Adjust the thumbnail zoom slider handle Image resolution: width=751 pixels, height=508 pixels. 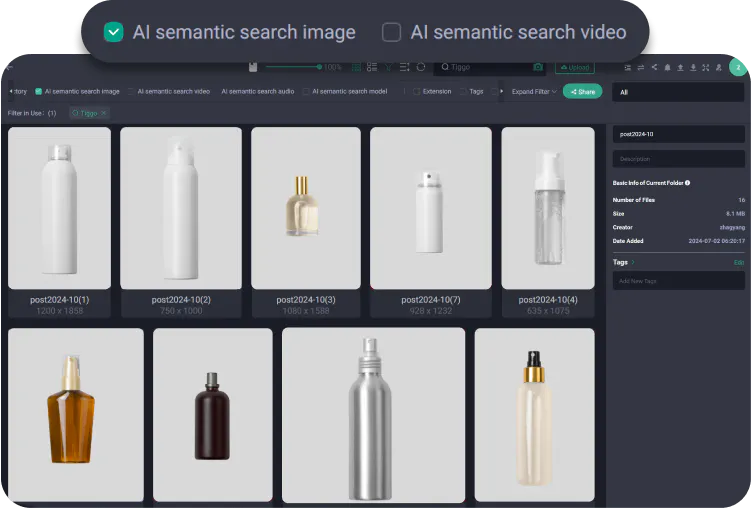coord(319,67)
